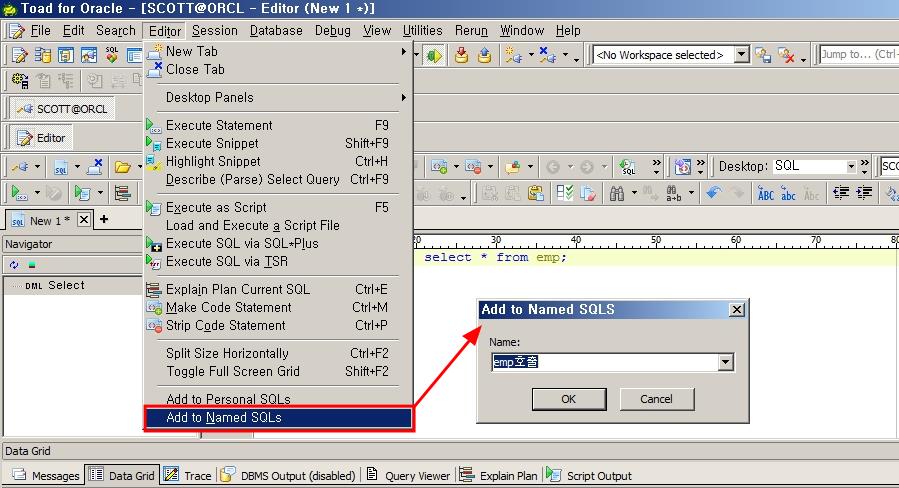
Task: Add a new editor tab with plus
Action: point(103,220)
